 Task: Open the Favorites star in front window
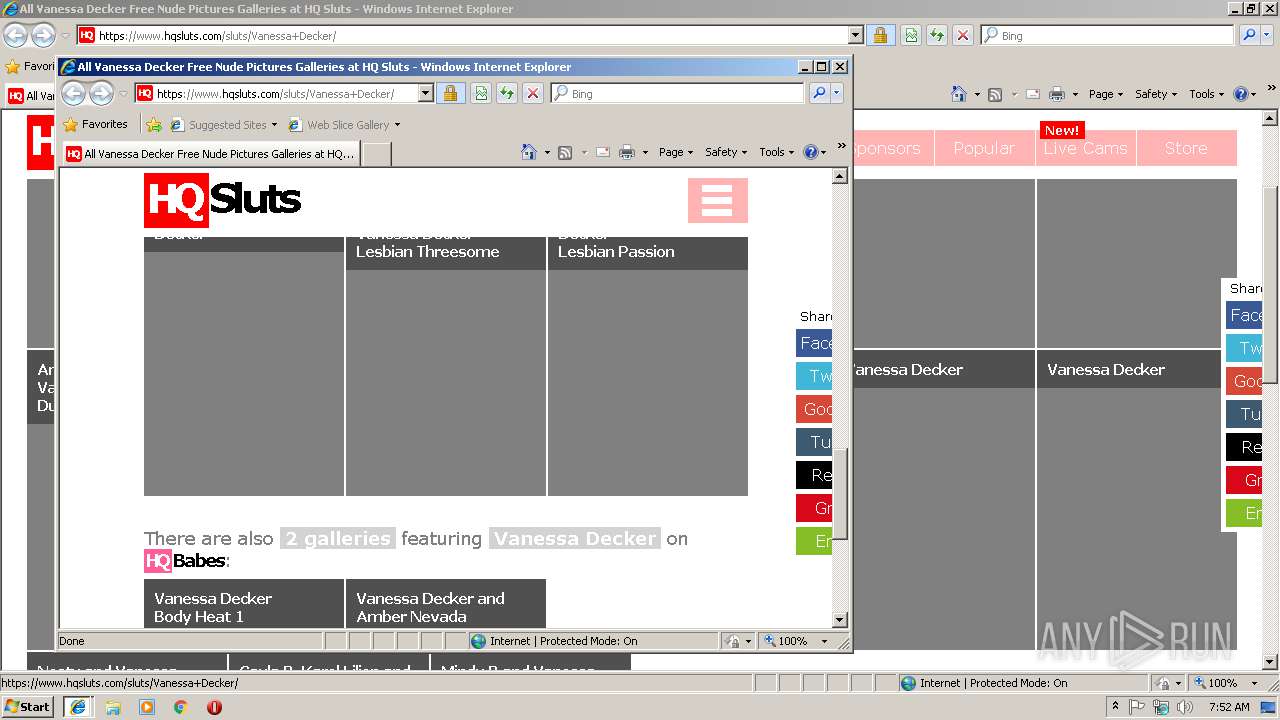pos(95,125)
